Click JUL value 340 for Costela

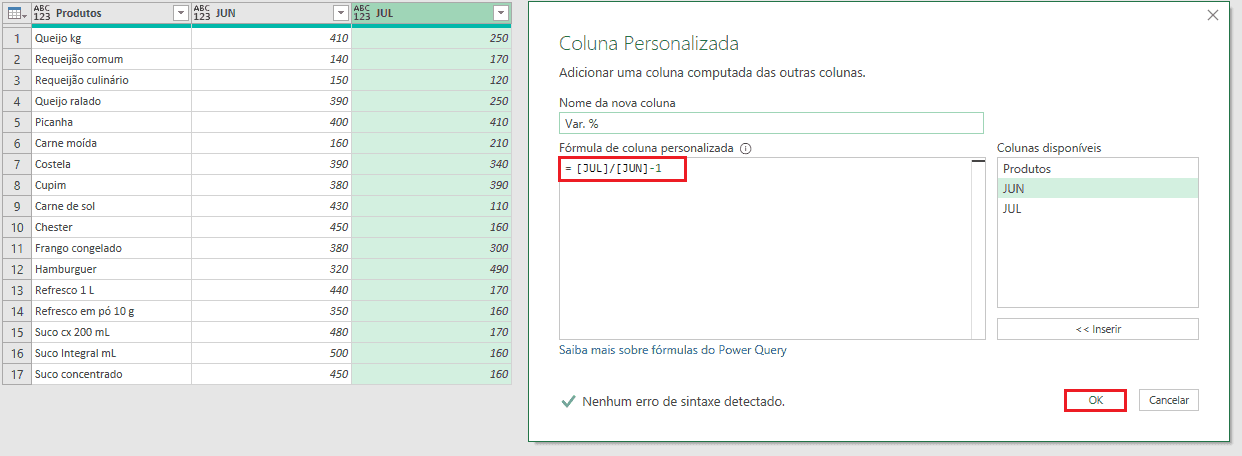pyautogui.click(x=431, y=164)
